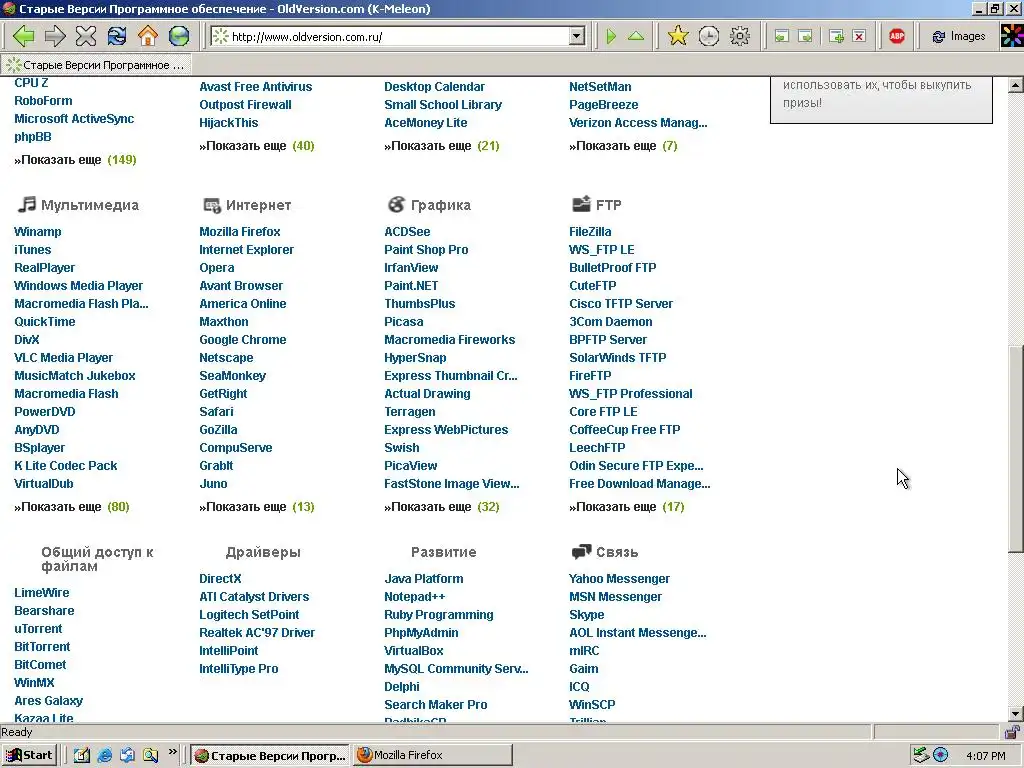Click the K-Meleon taskbar button
This screenshot has height=768, width=1024.
click(x=271, y=756)
